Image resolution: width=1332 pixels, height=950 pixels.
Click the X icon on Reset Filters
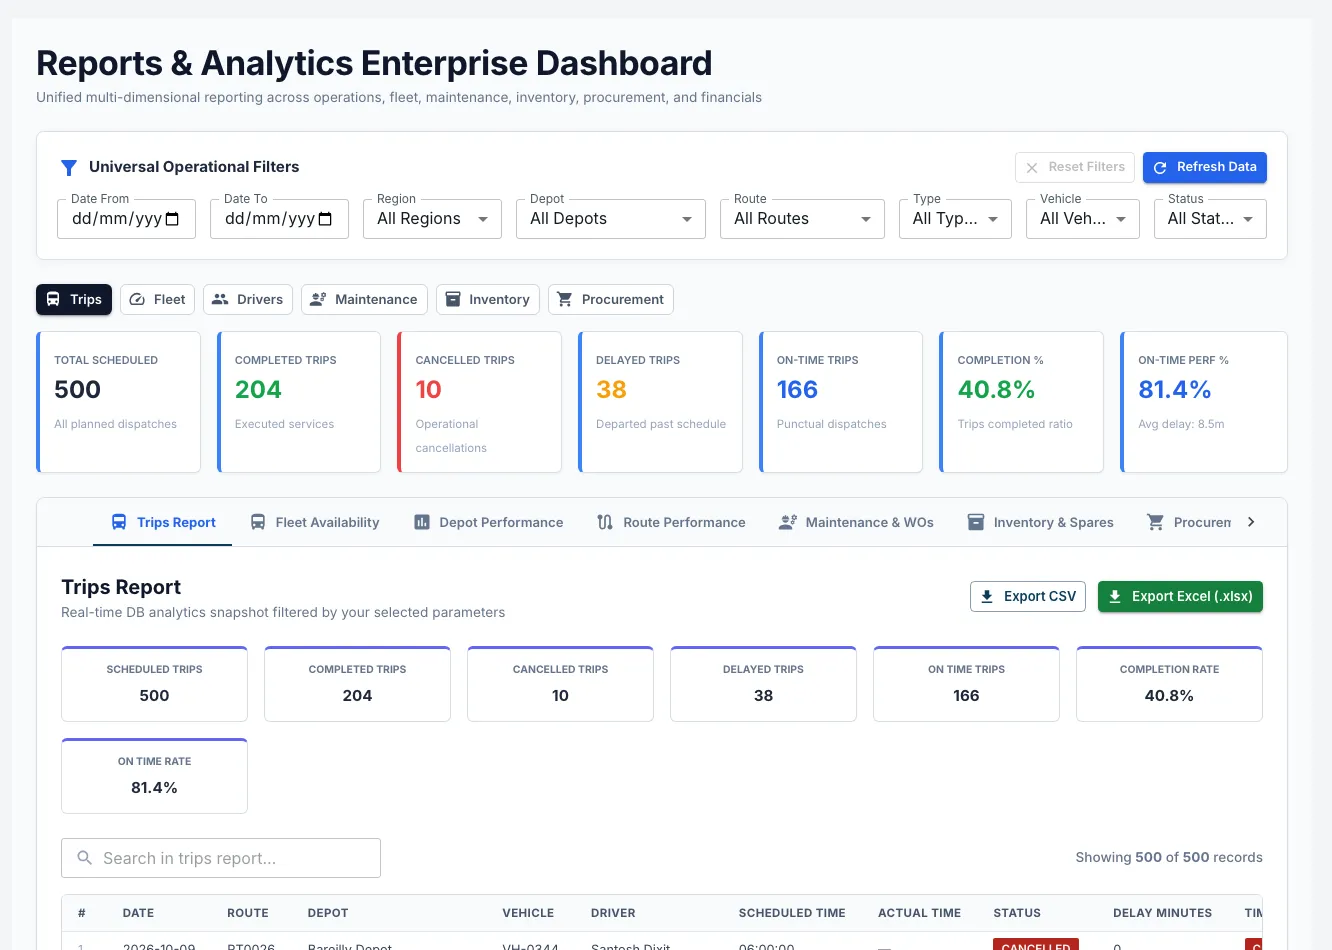[1032, 168]
